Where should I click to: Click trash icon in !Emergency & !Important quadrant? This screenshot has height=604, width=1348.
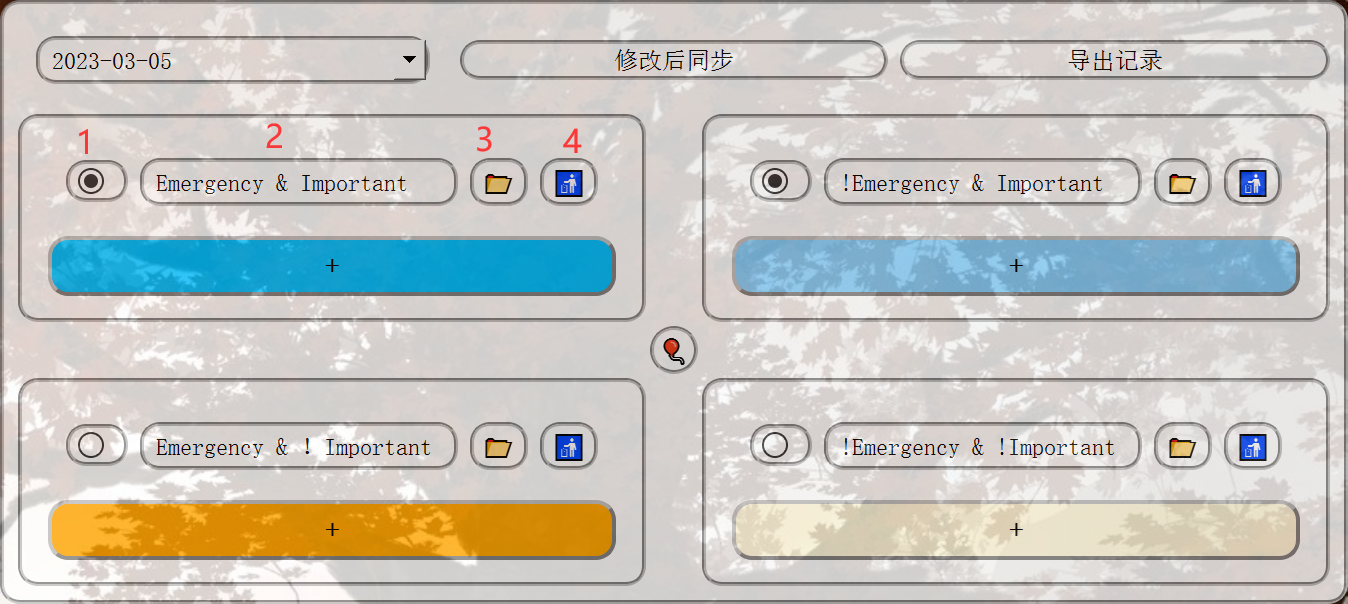pyautogui.click(x=1252, y=447)
